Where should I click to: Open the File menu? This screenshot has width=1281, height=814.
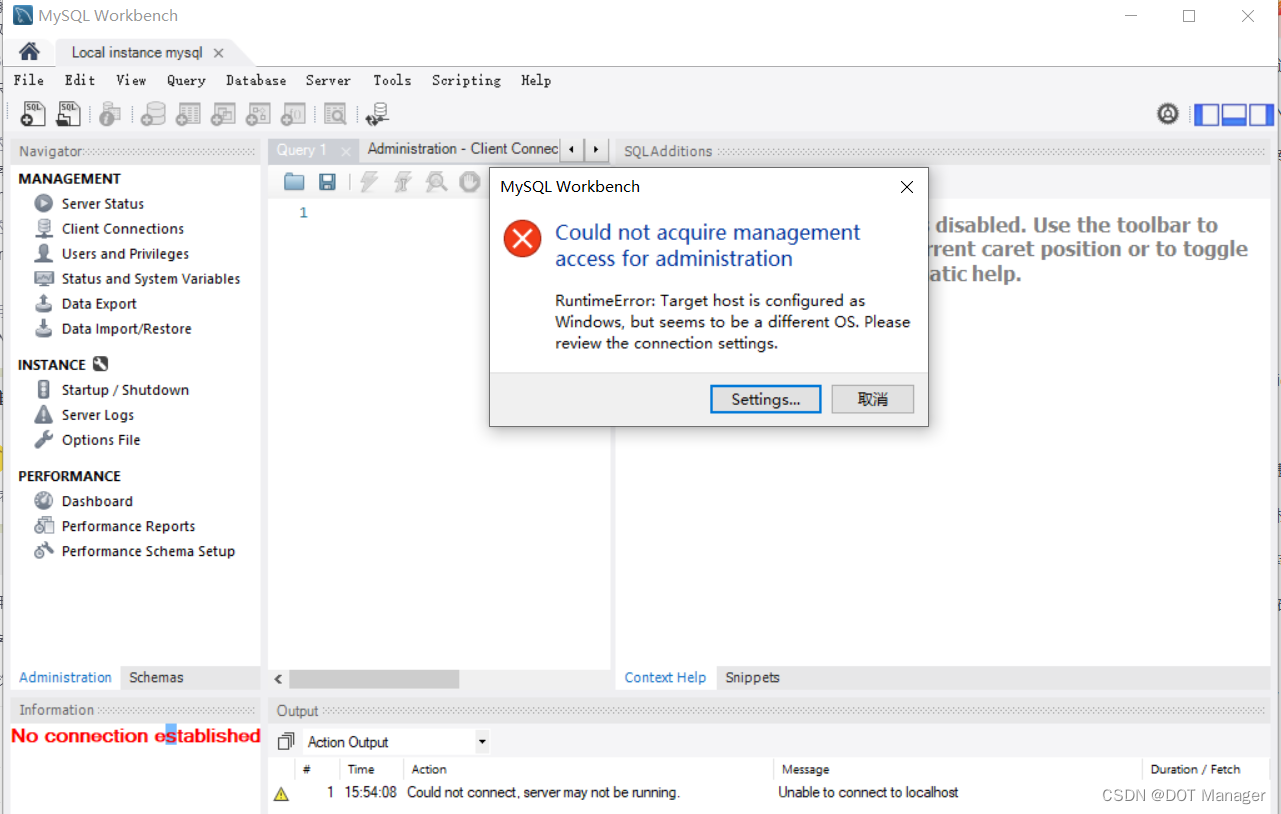click(x=28, y=80)
